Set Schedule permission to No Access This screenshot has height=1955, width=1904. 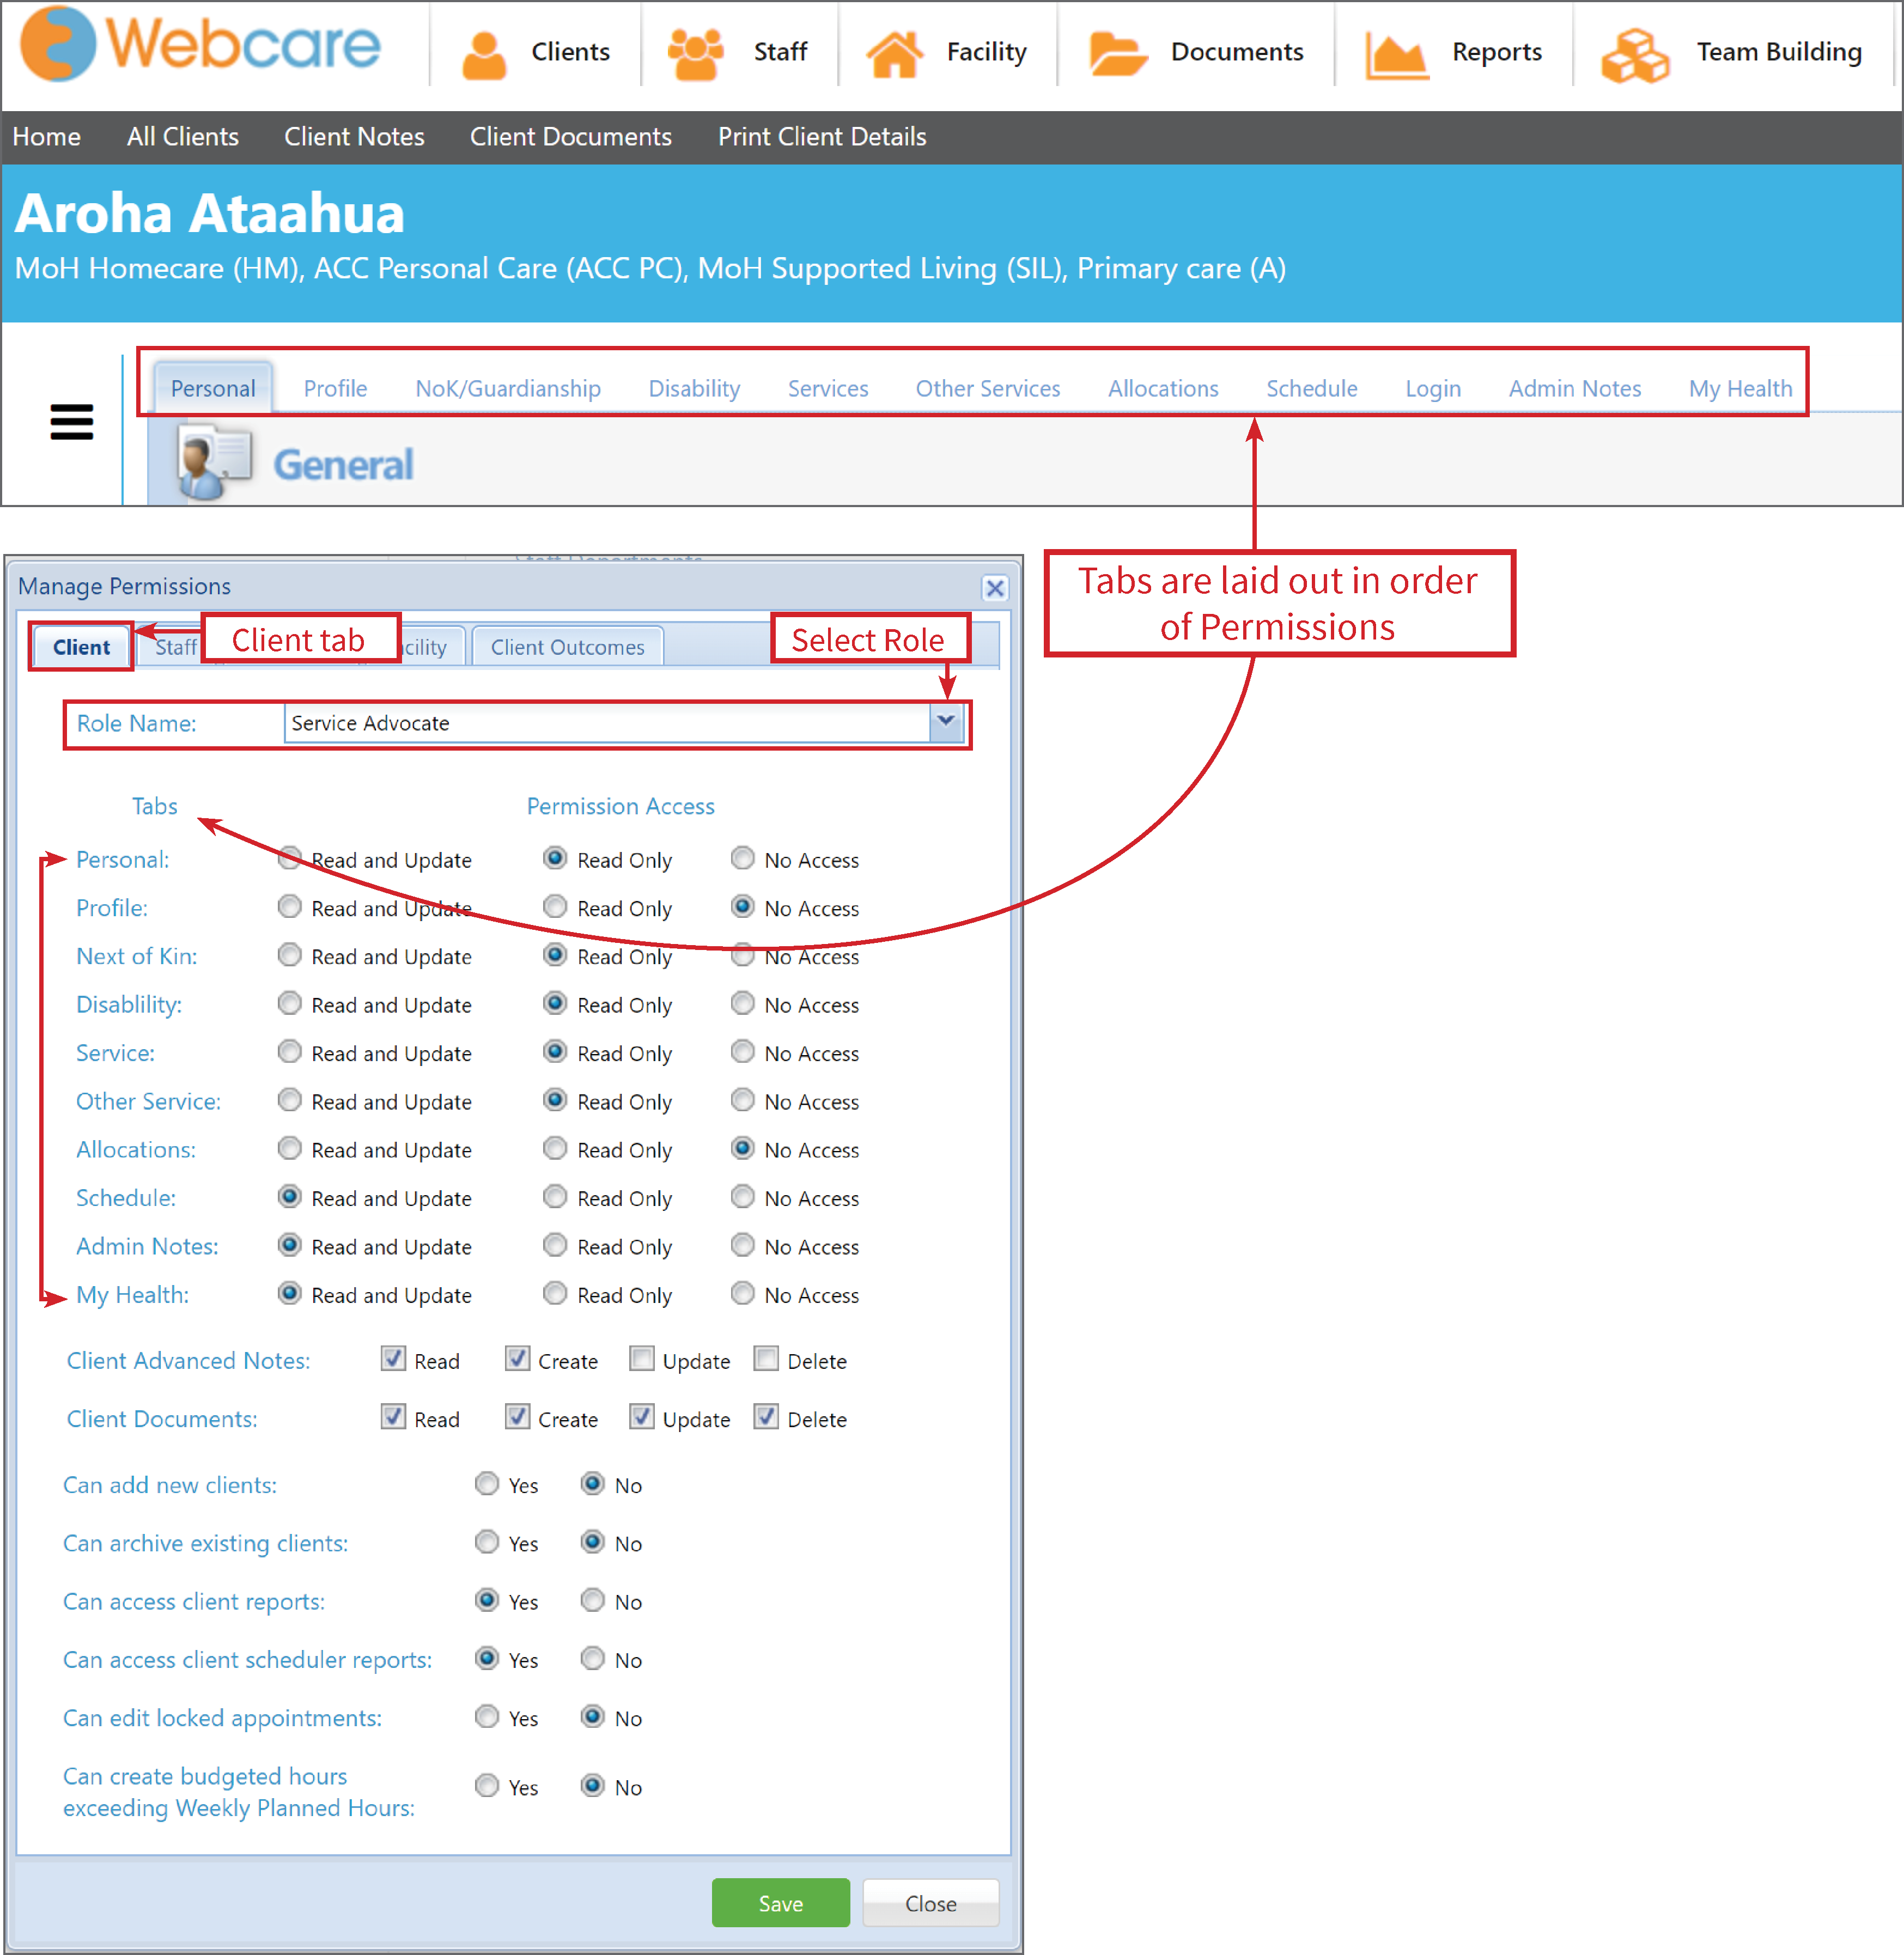tap(742, 1196)
